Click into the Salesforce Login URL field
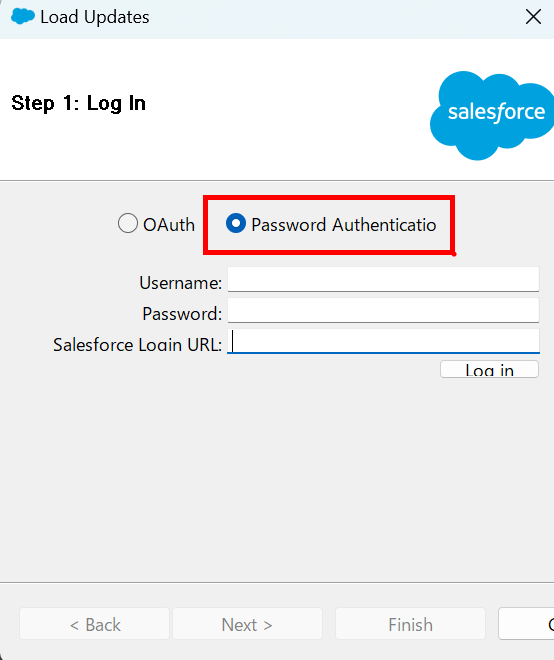 [x=383, y=341]
